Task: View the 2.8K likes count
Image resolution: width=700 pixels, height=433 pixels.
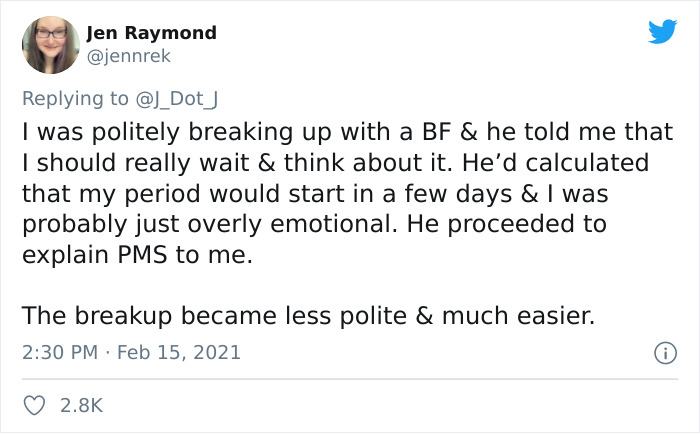Action: point(82,405)
